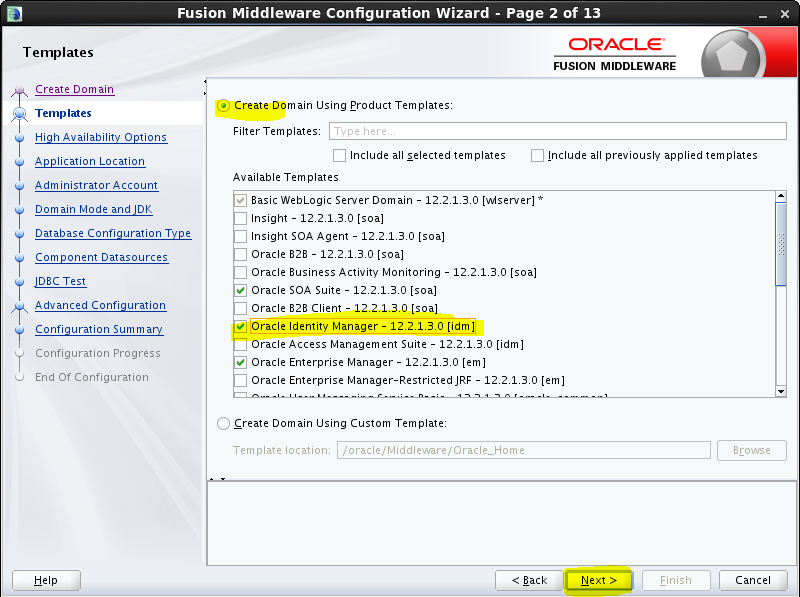Image resolution: width=800 pixels, height=597 pixels.
Task: Go to the JDBC Test step
Action: 59,281
